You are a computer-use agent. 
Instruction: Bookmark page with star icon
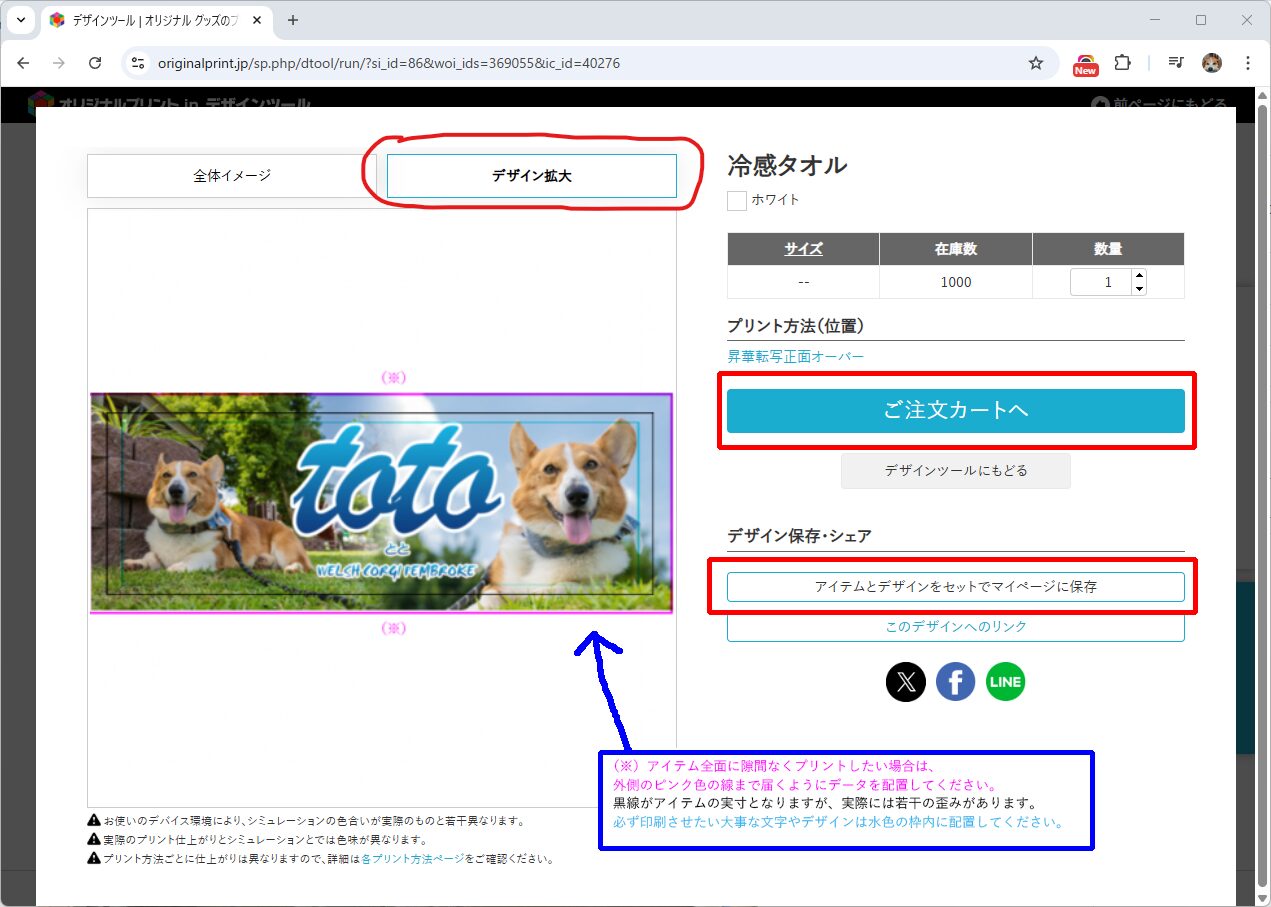(1036, 63)
